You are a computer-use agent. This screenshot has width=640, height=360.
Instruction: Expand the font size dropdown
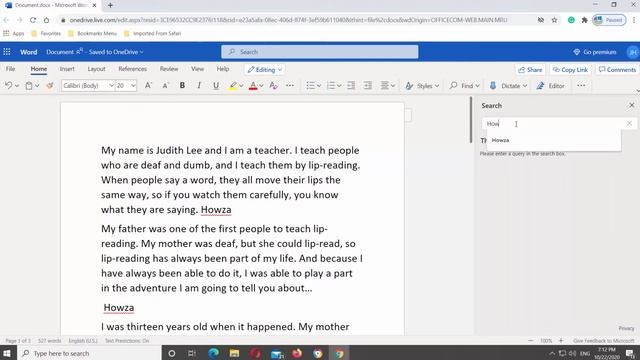click(x=133, y=85)
